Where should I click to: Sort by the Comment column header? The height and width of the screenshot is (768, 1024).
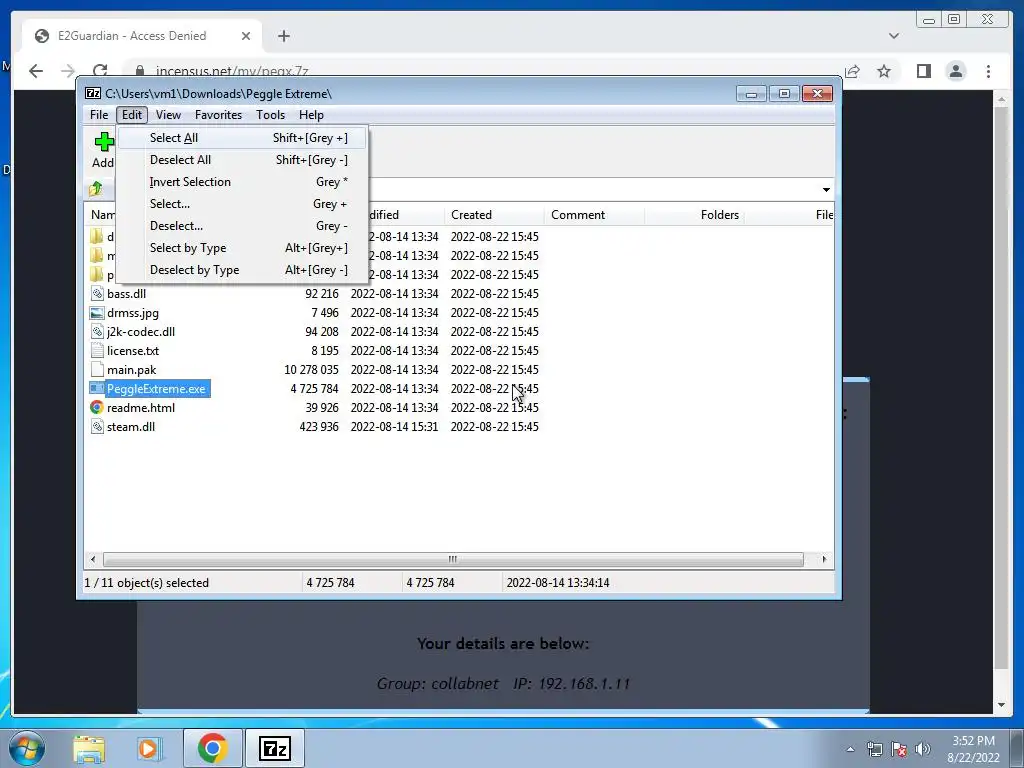[594, 215]
